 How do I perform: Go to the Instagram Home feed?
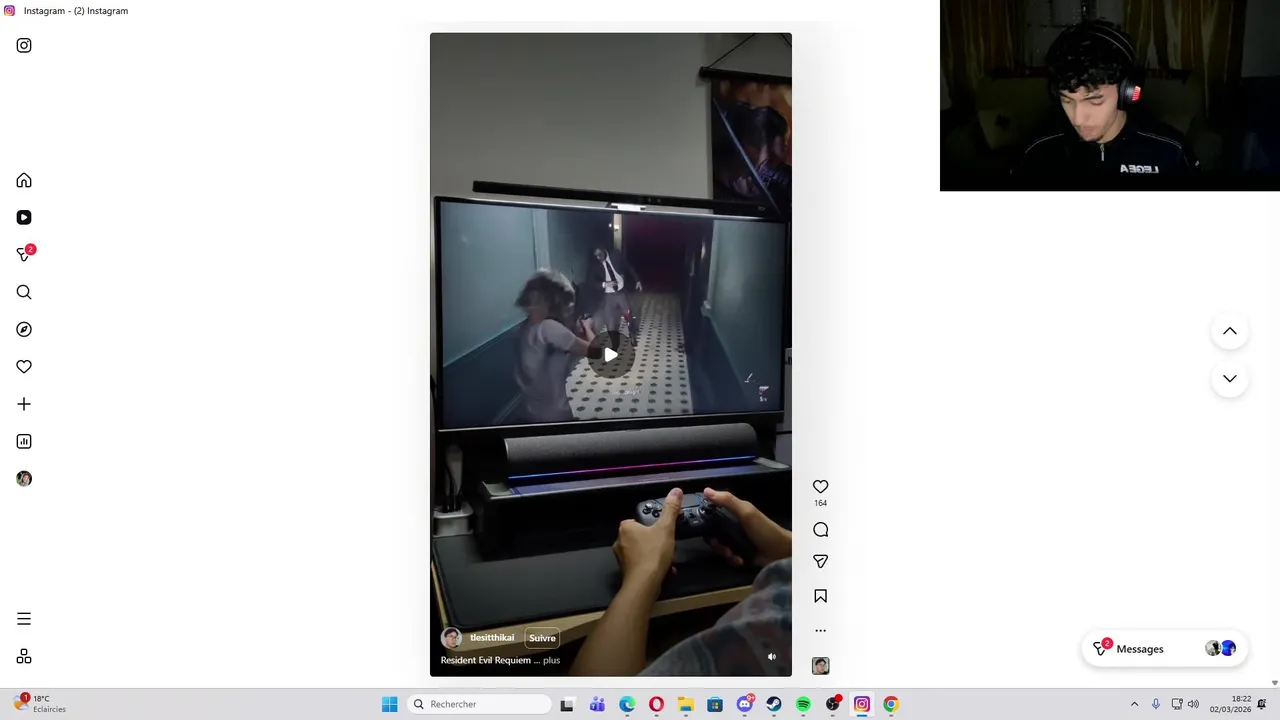(x=24, y=180)
